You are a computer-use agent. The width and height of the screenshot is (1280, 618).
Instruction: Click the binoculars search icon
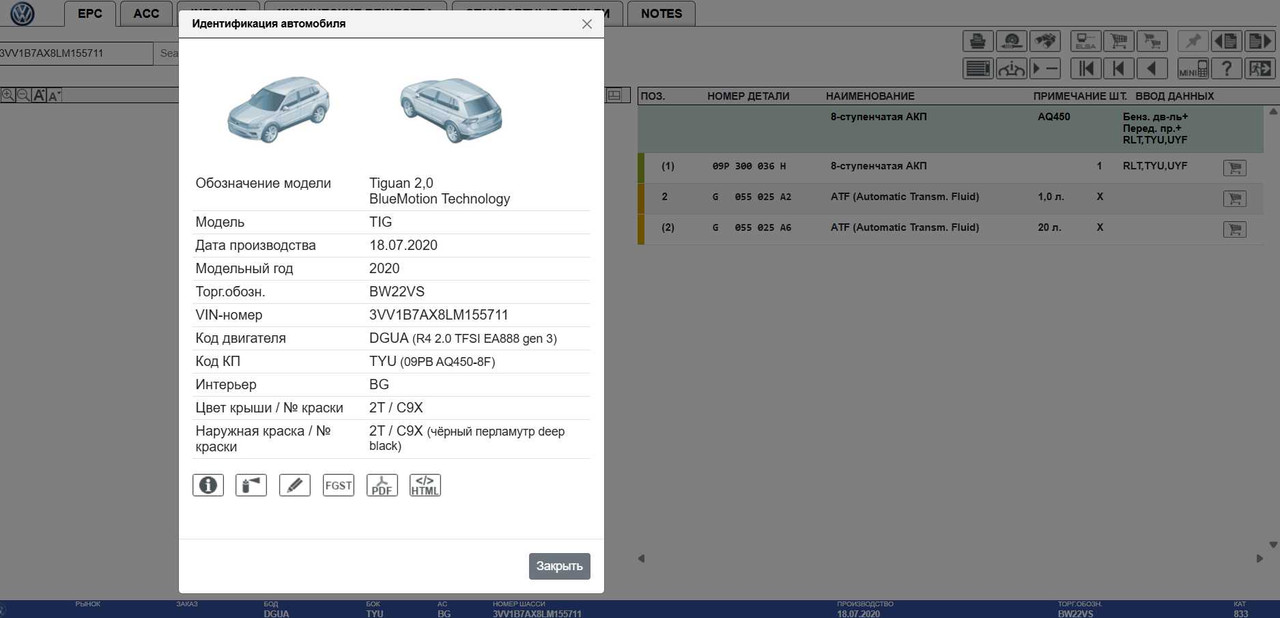tap(1046, 41)
